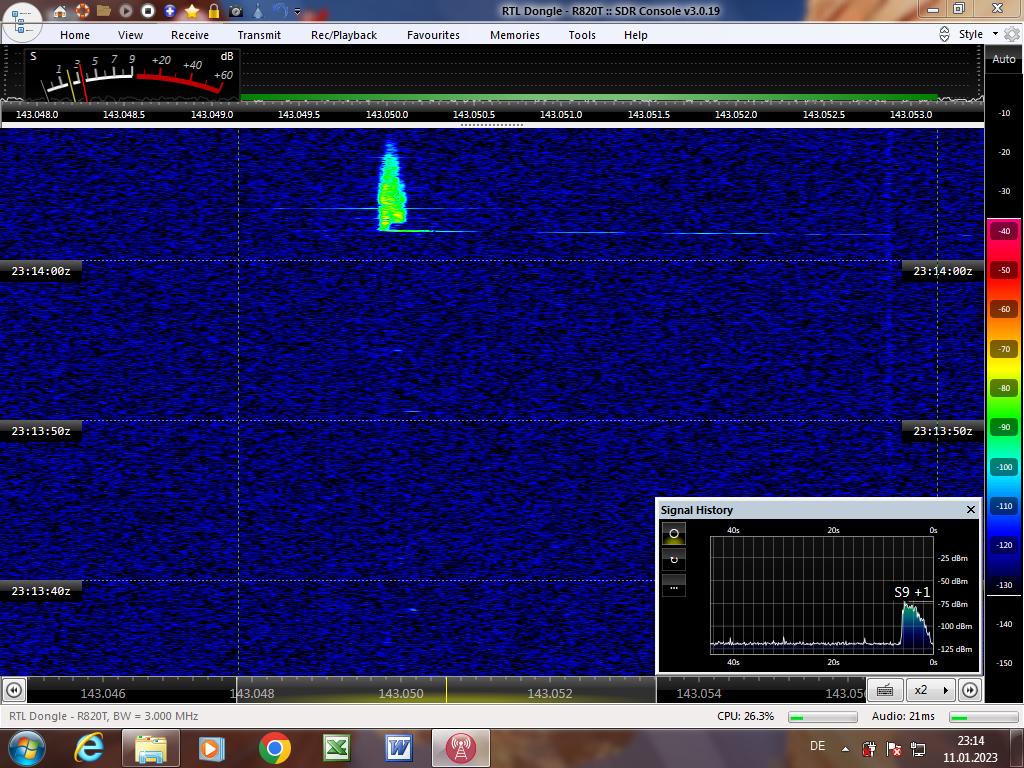Screen dimensions: 1024x768
Task: Click the blue cone icon in quick toolbar
Action: (258, 11)
